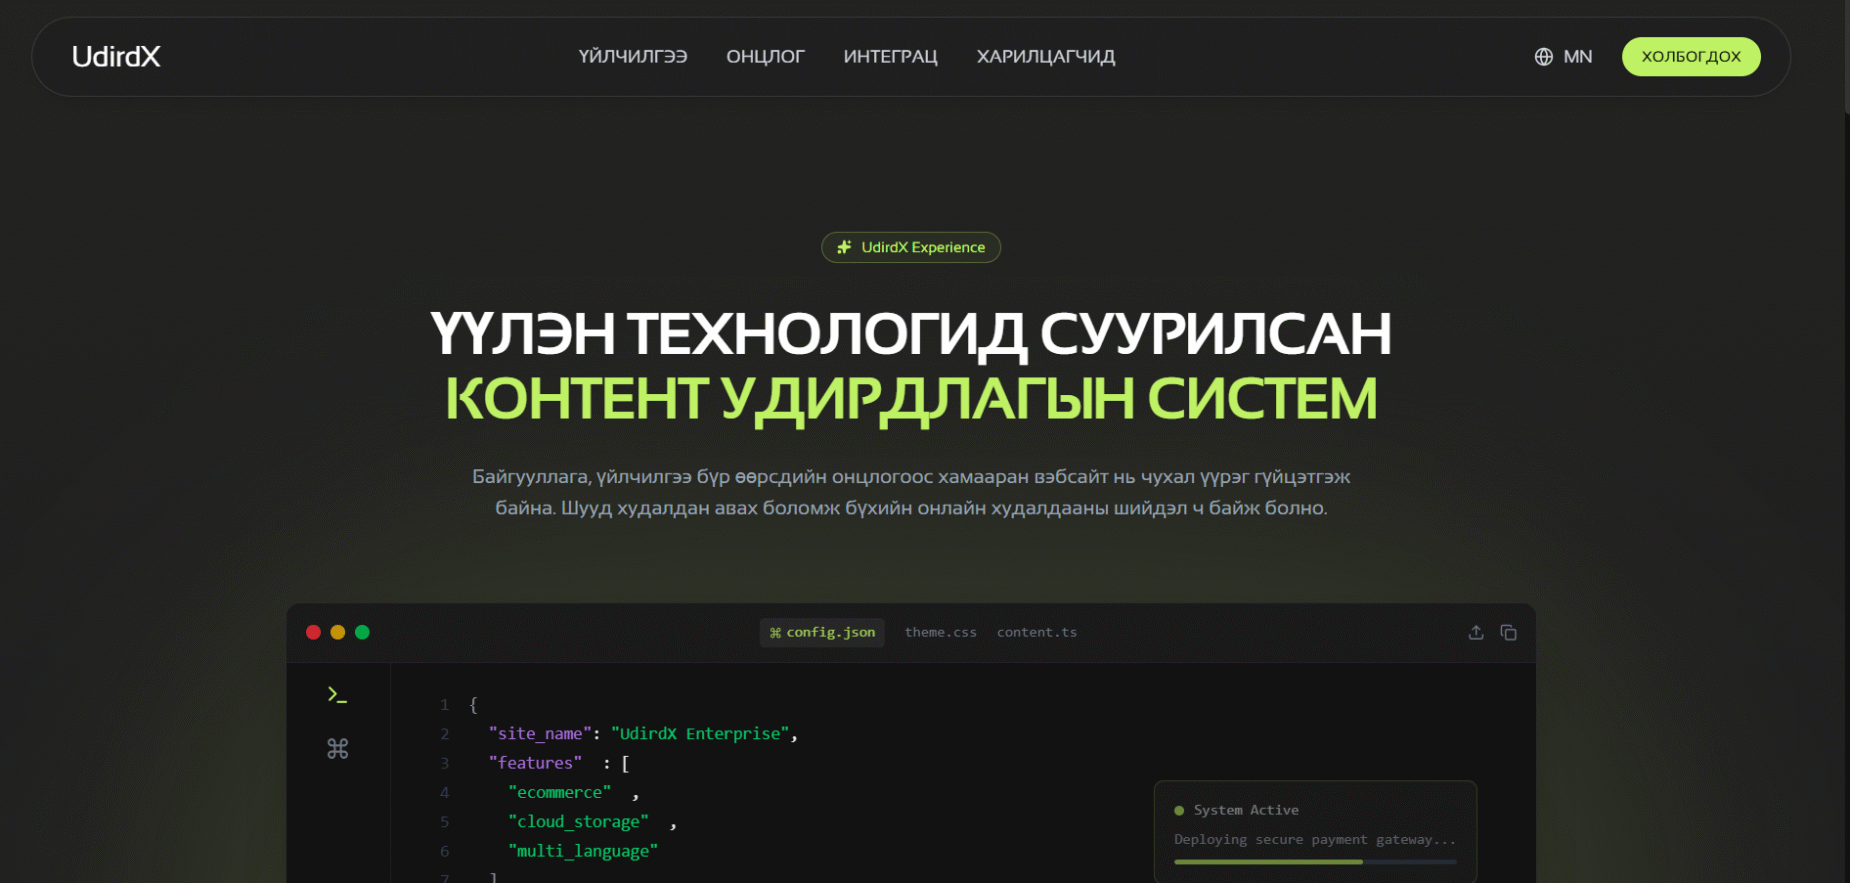Click the sparkle icon in UdirdX Experience badge
Viewport: 1850px width, 883px height.
(844, 247)
